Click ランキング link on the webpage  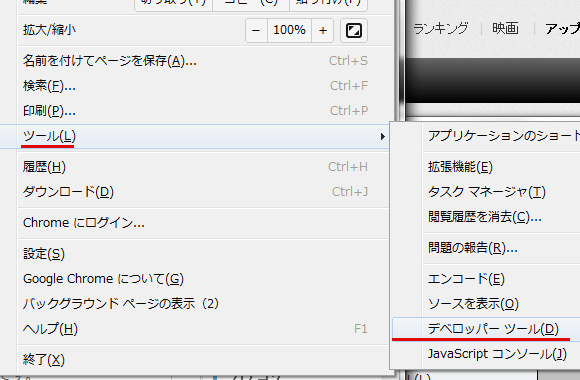coord(441,28)
